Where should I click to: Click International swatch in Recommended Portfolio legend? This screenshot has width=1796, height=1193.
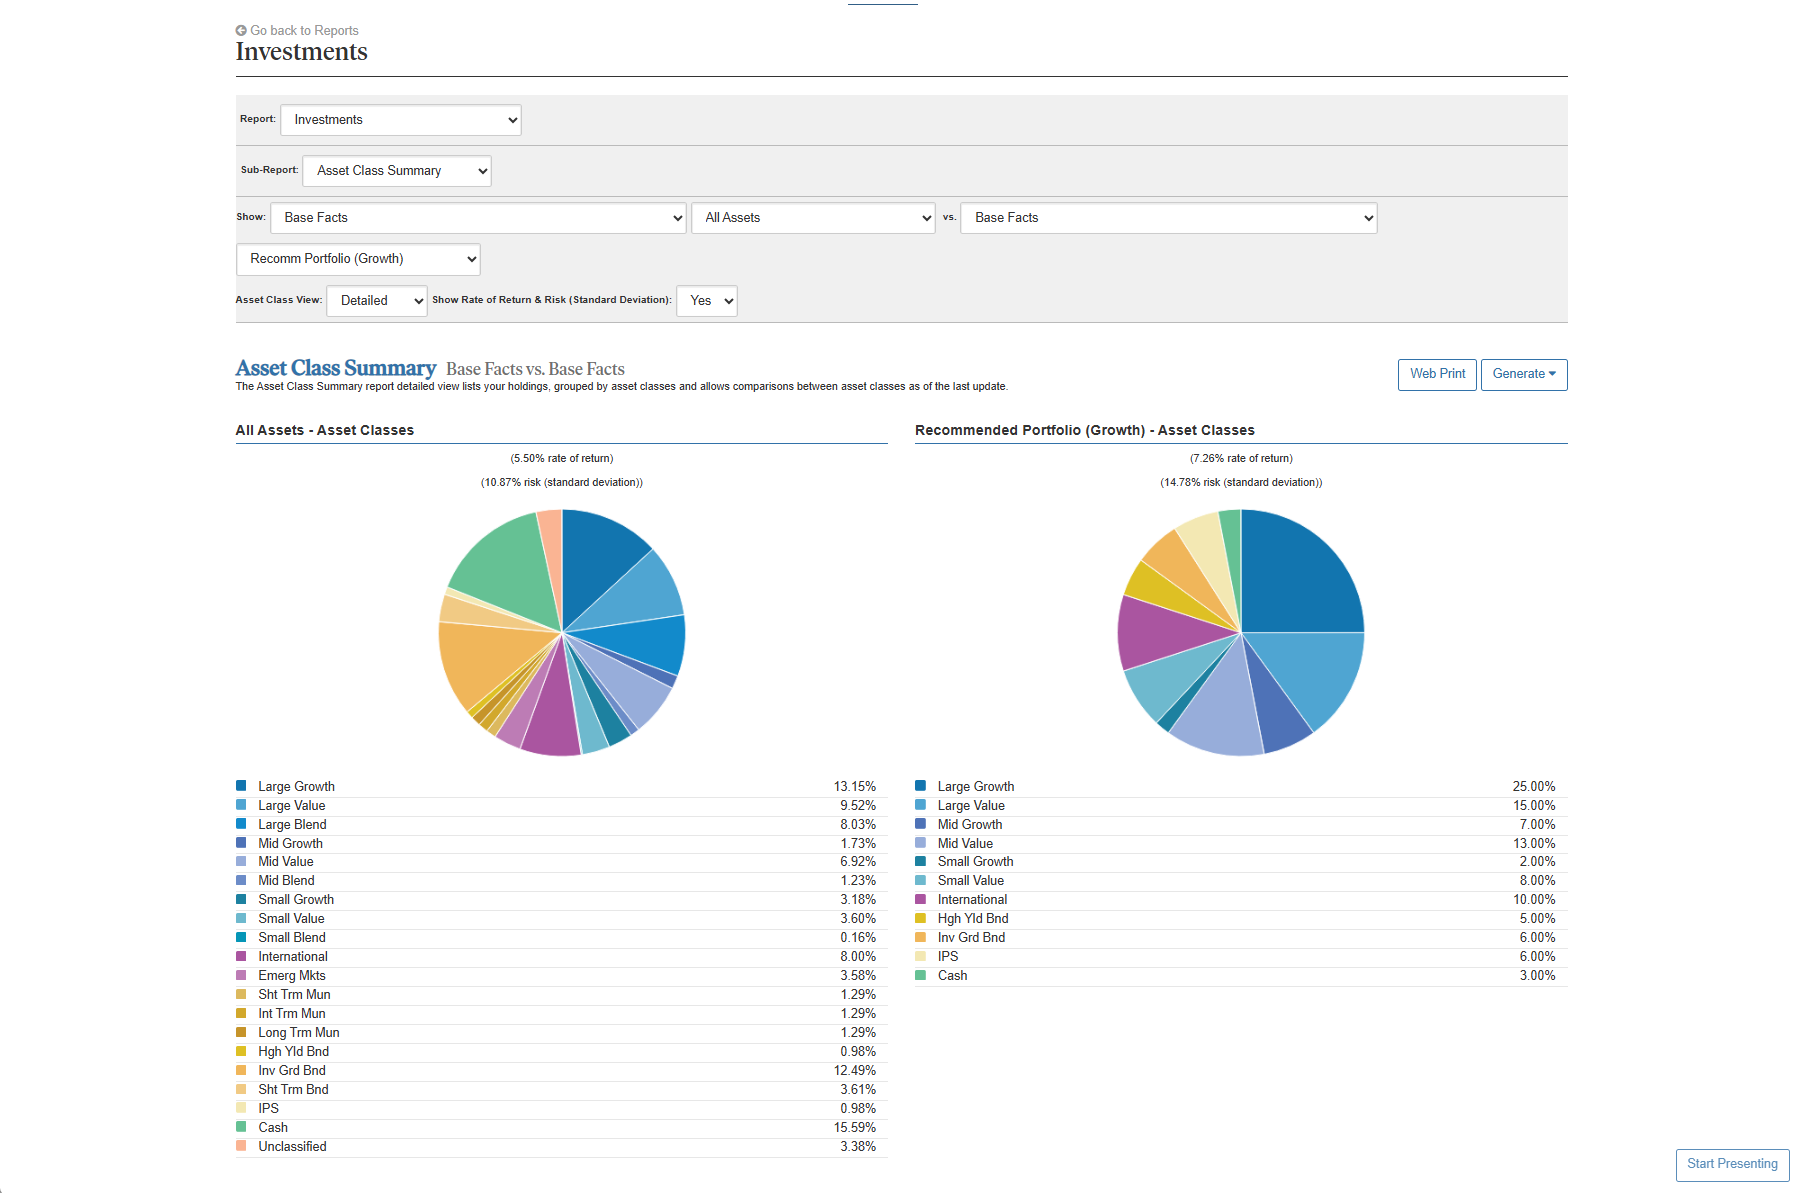(x=920, y=899)
